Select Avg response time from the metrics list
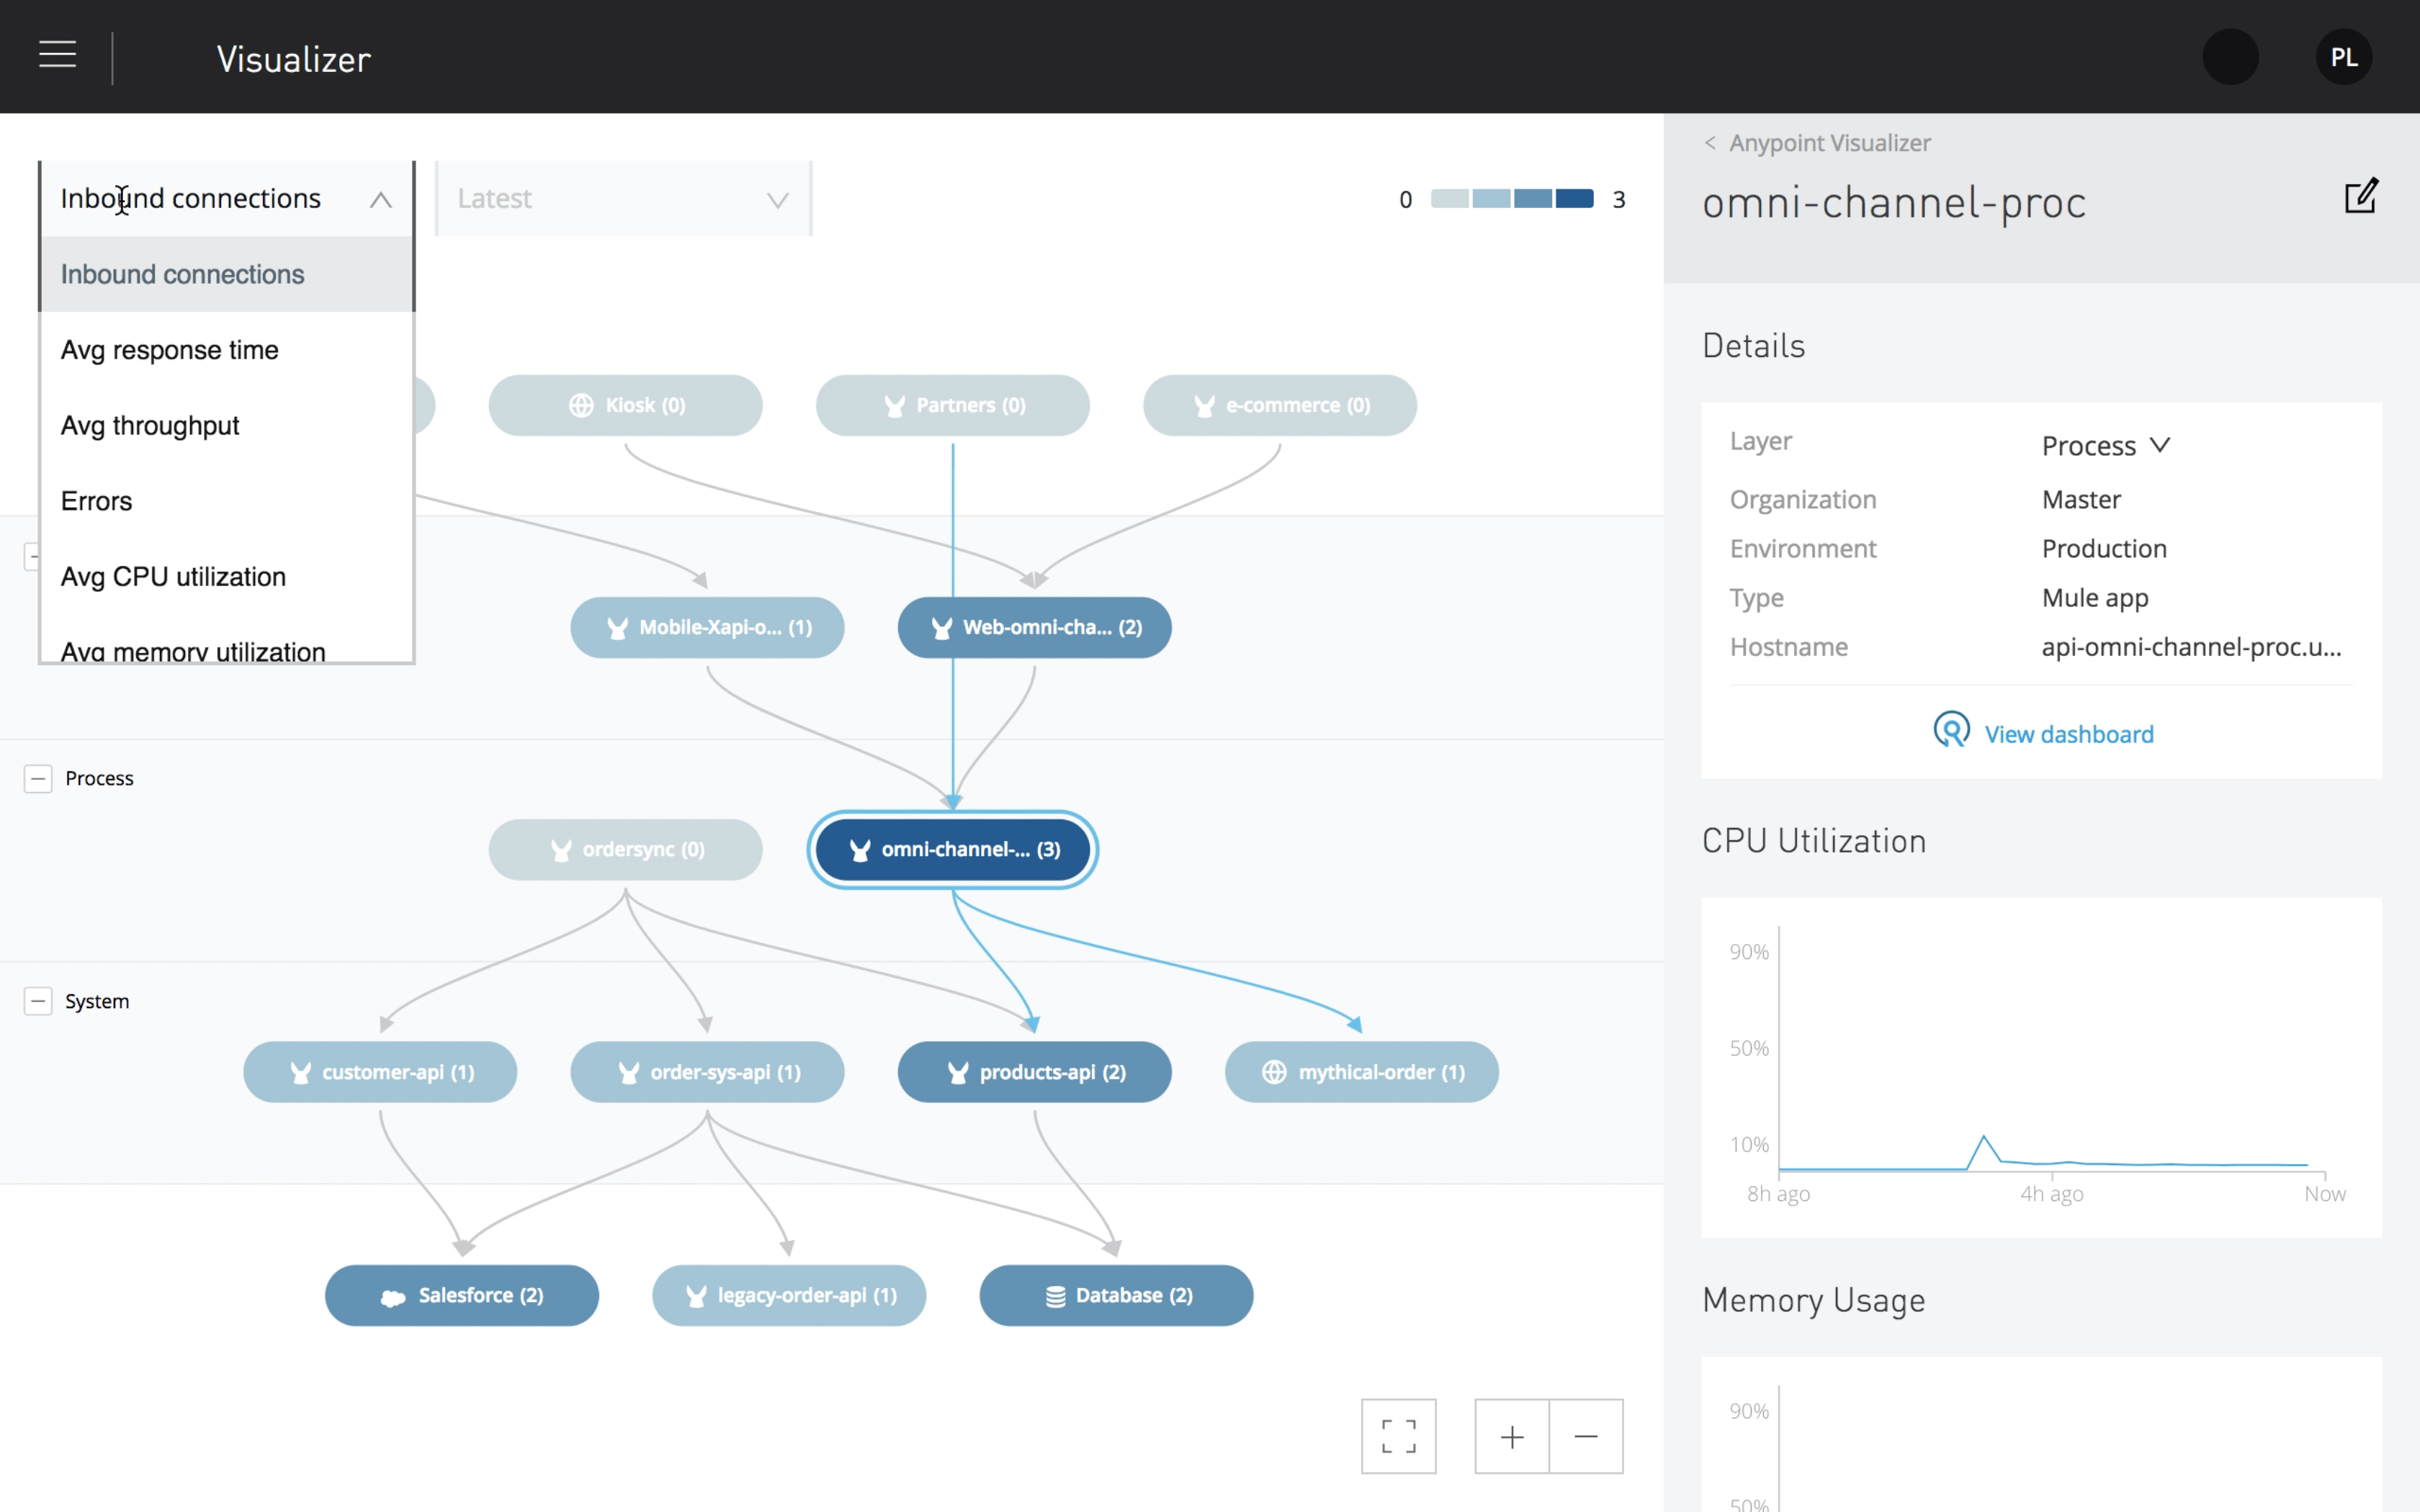 tap(170, 349)
